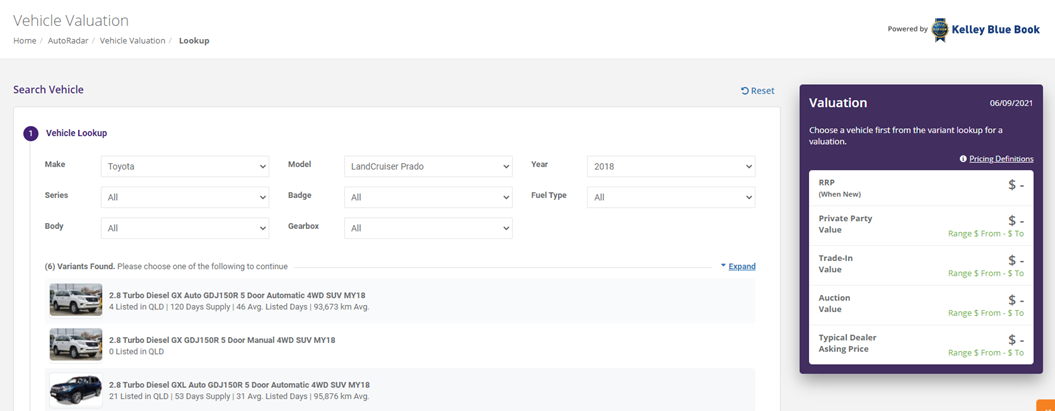This screenshot has width=1055, height=411.
Task: Click the Typical Dealer Asking Price label
Action: pyautogui.click(x=847, y=343)
